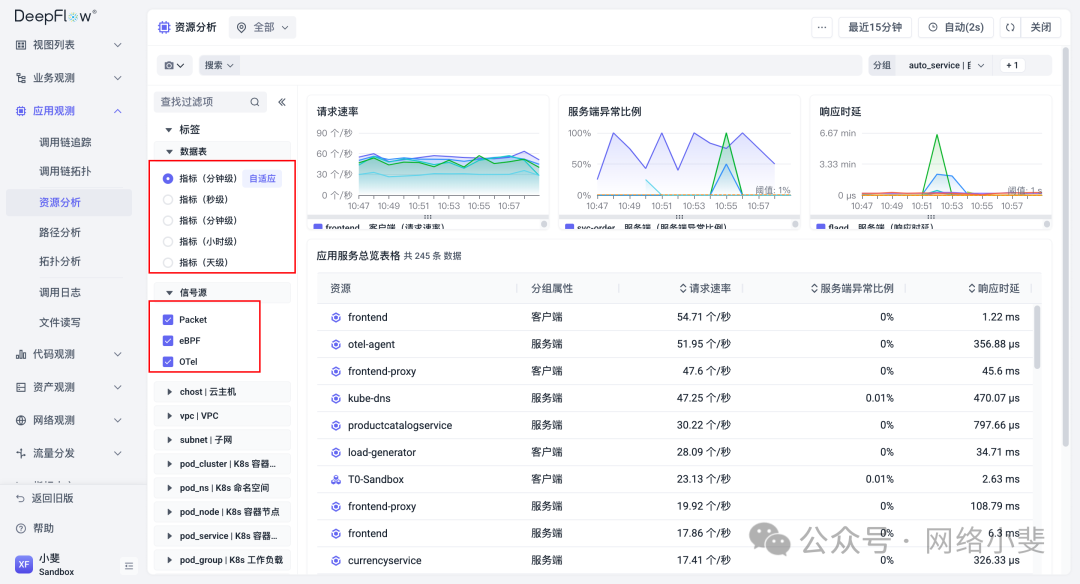Click the refresh icon next to 关闭 button
This screenshot has height=584, width=1080.
click(x=1009, y=26)
